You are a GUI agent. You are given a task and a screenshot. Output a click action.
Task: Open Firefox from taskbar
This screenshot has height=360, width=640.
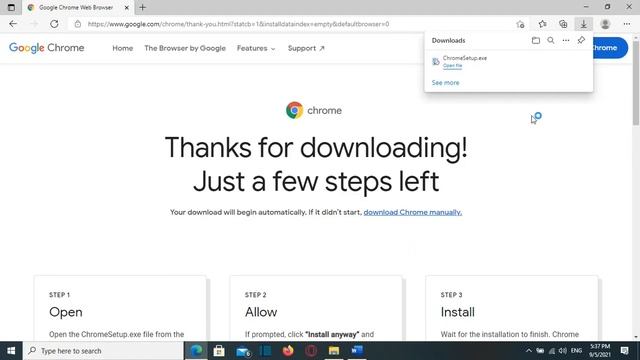click(x=288, y=351)
